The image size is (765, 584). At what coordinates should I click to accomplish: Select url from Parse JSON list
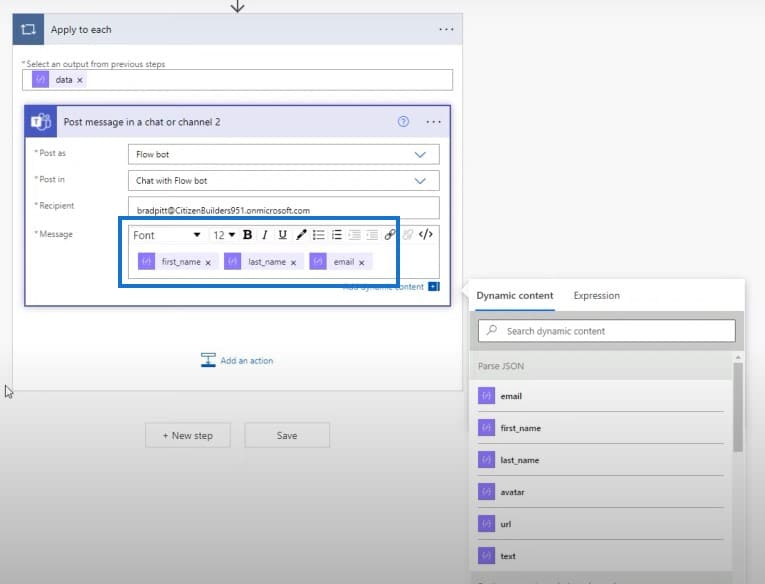point(601,524)
